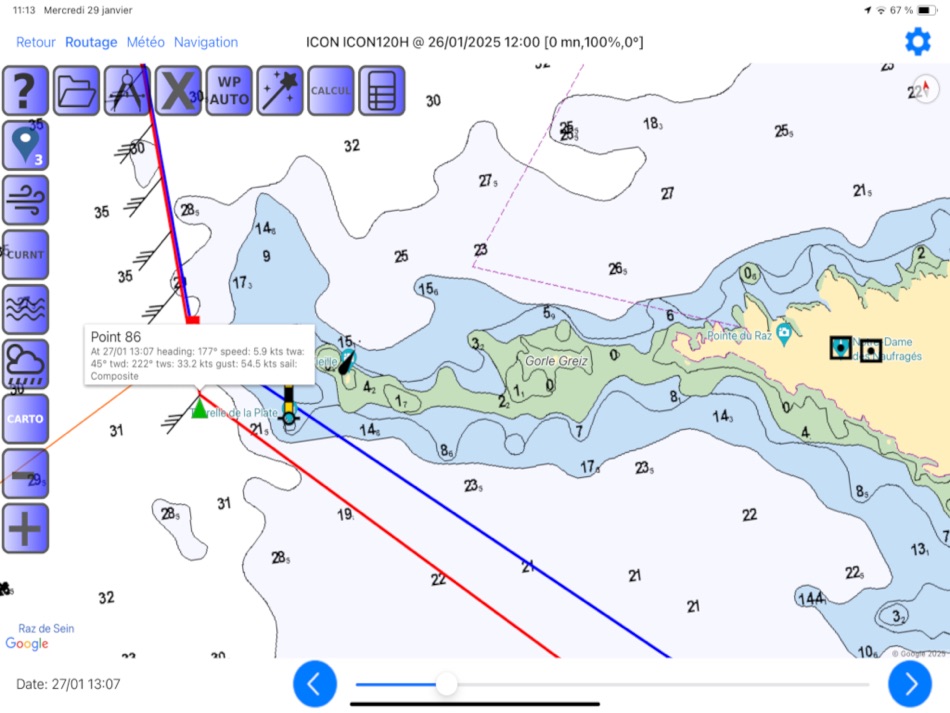Image resolution: width=950 pixels, height=713 pixels.
Task: Open the CARTO chart options
Action: [x=25, y=419]
